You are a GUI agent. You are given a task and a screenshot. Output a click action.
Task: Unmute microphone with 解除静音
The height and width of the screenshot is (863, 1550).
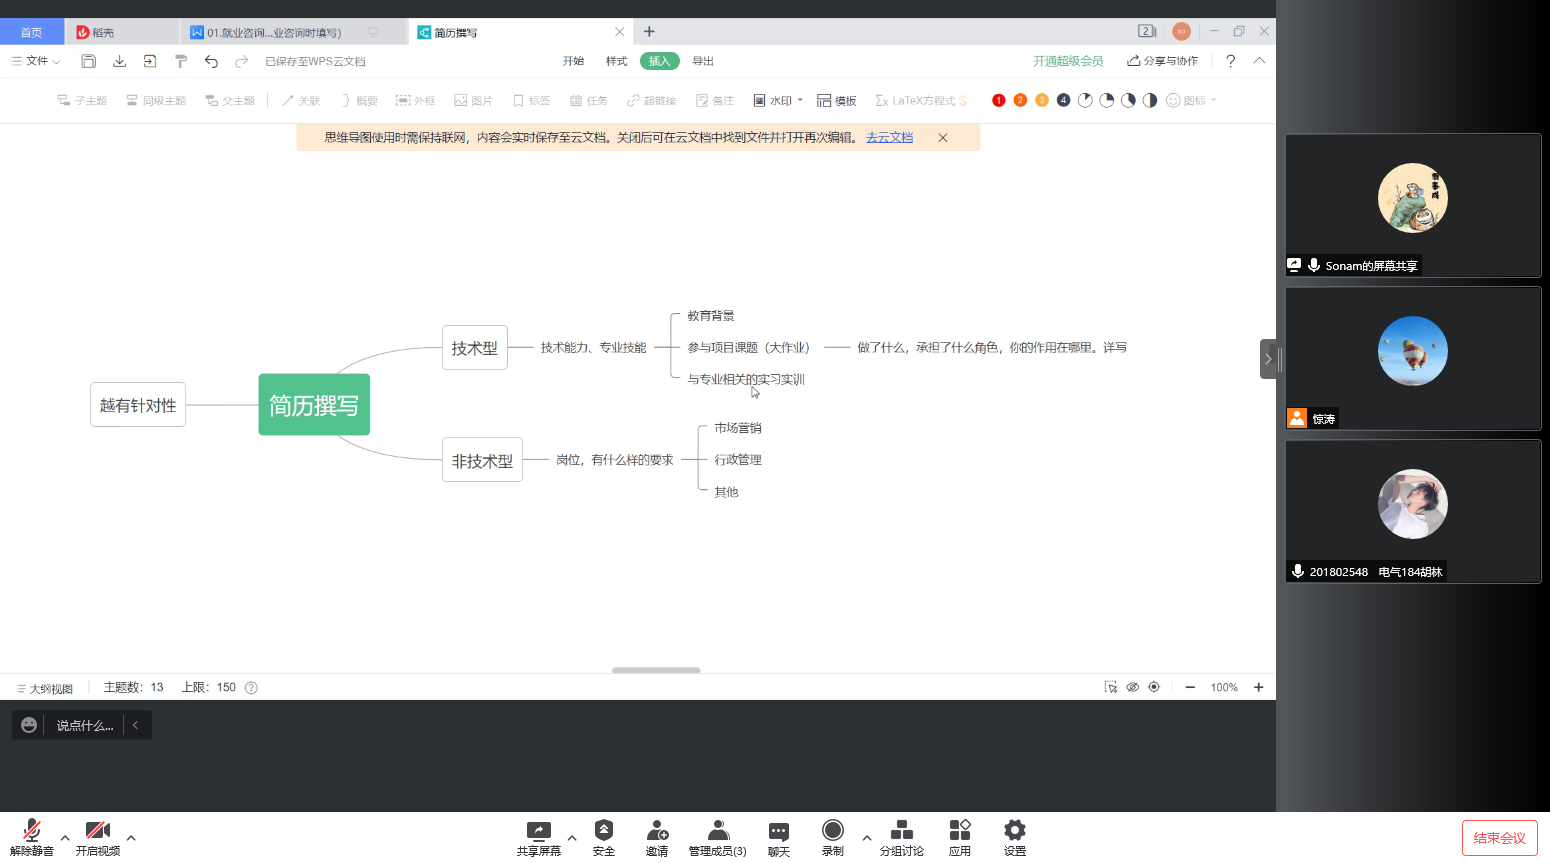32,837
